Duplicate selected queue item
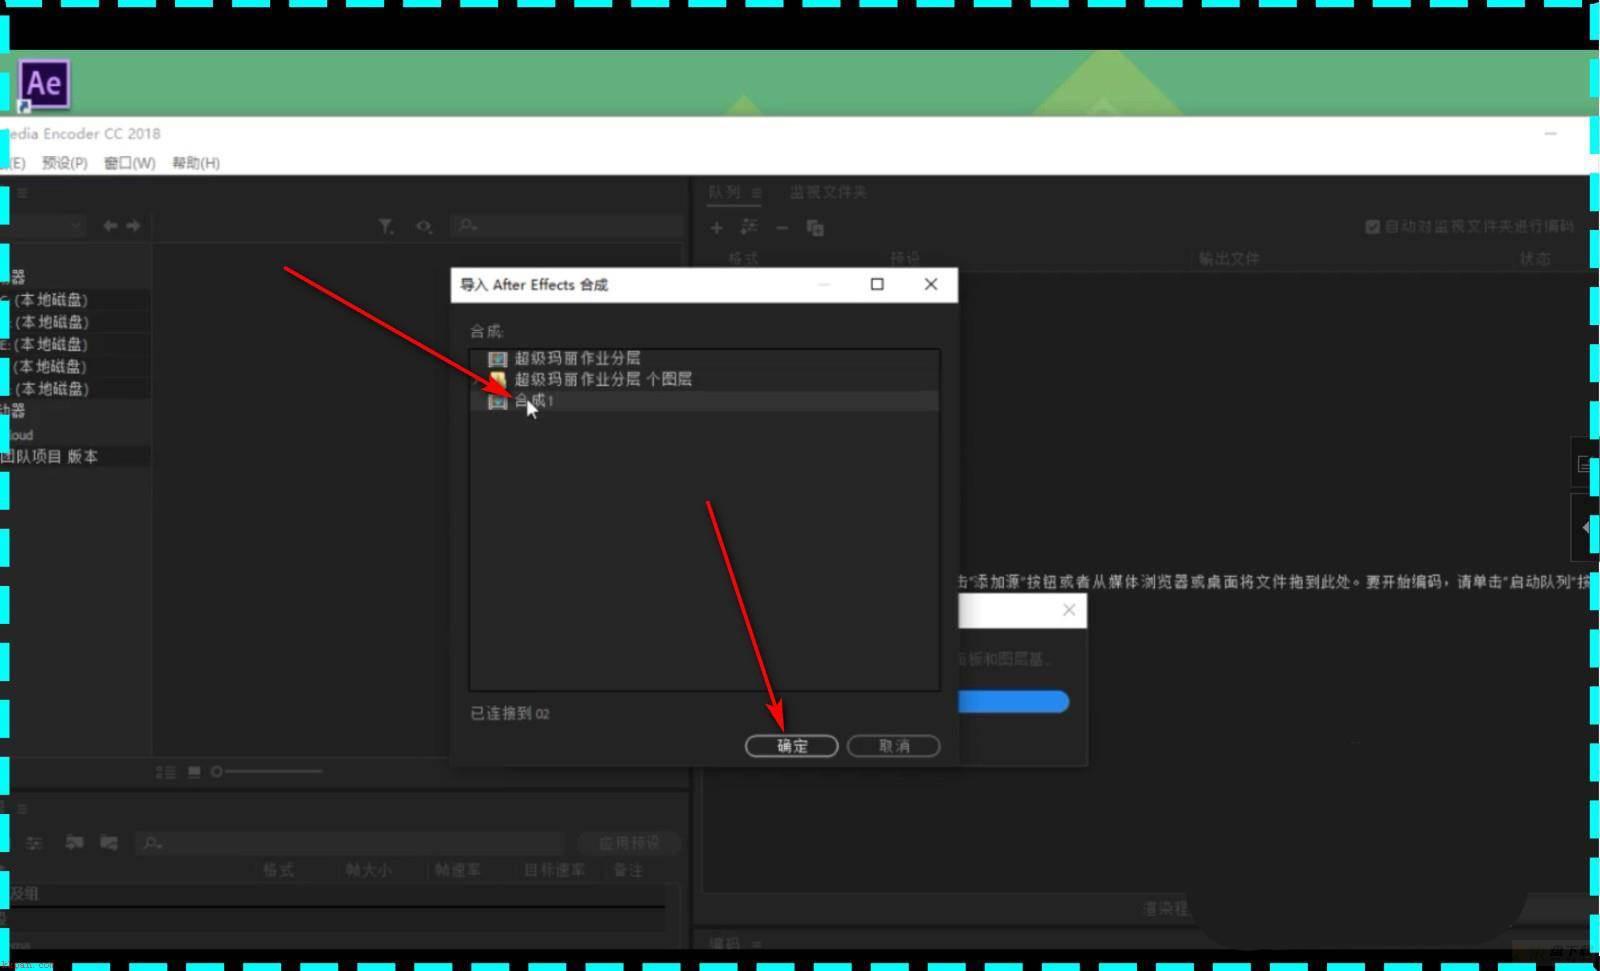 (x=815, y=228)
